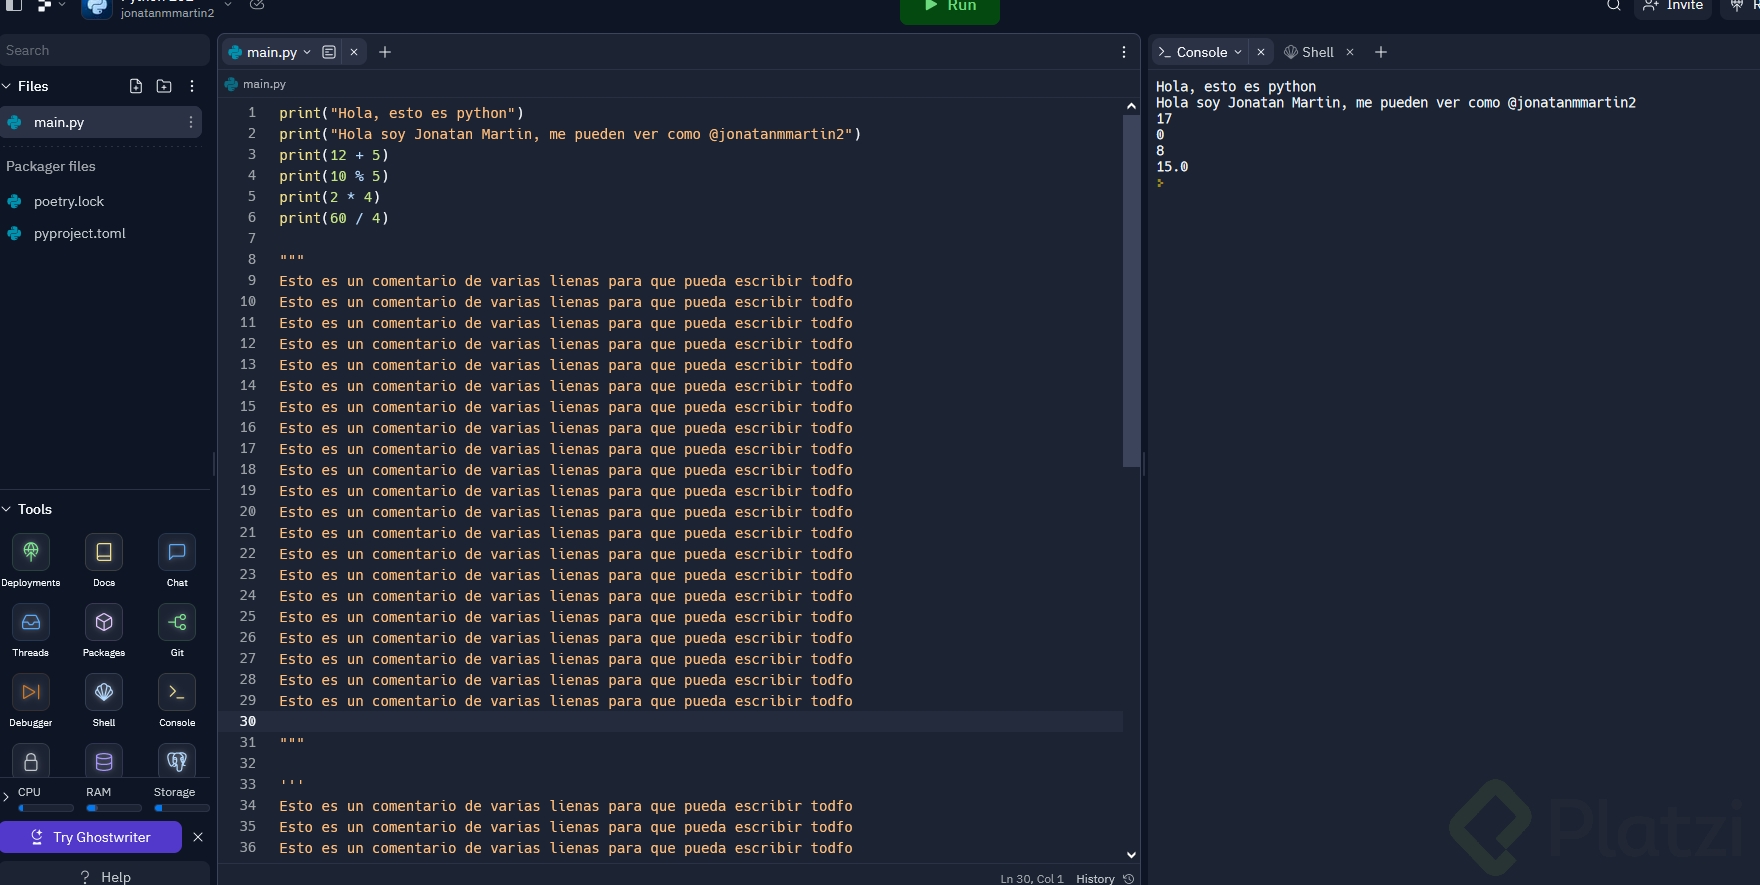Click line number 30 in gutter

pyautogui.click(x=248, y=721)
